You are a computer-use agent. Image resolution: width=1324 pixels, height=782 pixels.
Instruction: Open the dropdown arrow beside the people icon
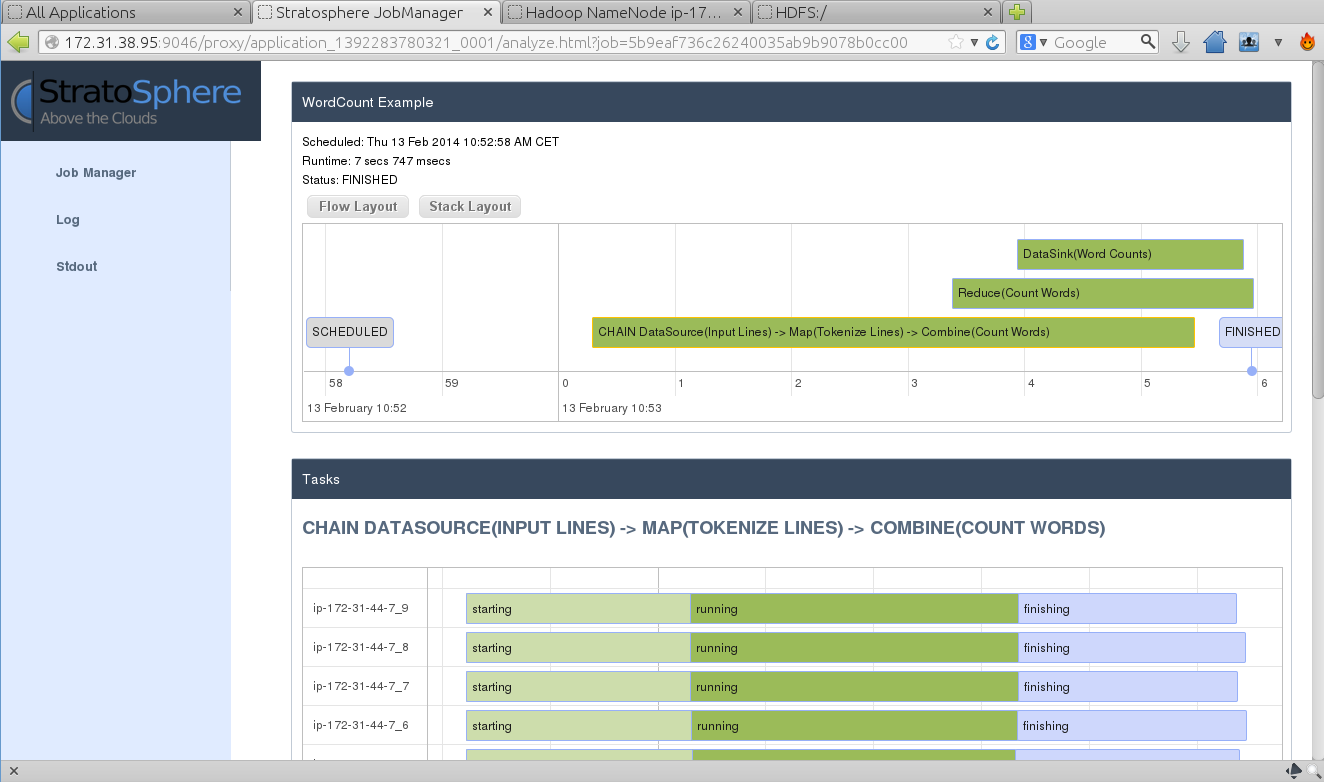click(1278, 42)
